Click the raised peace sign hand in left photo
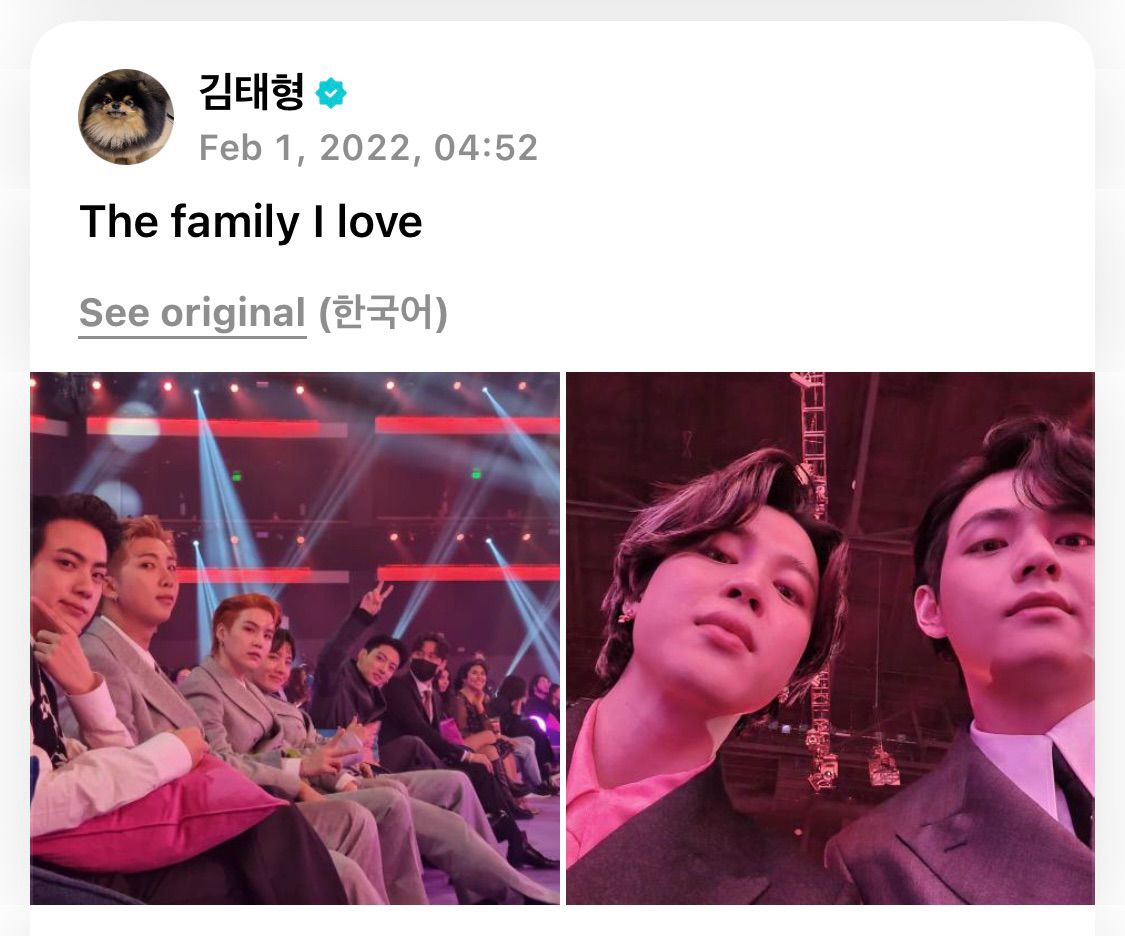1125x936 pixels. tap(377, 599)
